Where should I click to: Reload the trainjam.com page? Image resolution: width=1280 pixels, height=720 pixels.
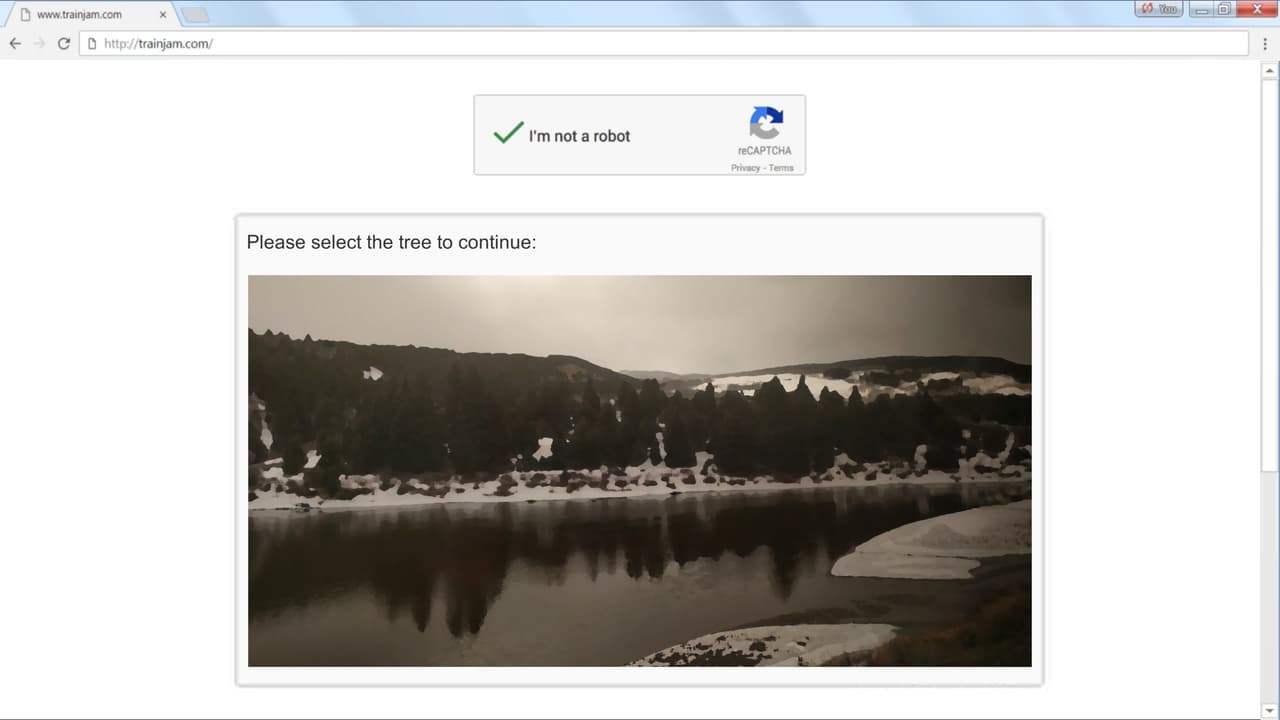coord(64,43)
